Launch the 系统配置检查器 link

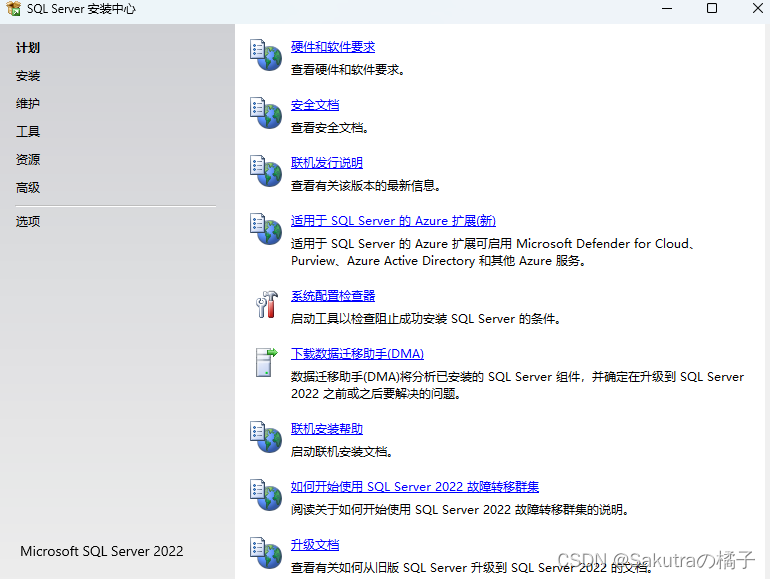(333, 296)
